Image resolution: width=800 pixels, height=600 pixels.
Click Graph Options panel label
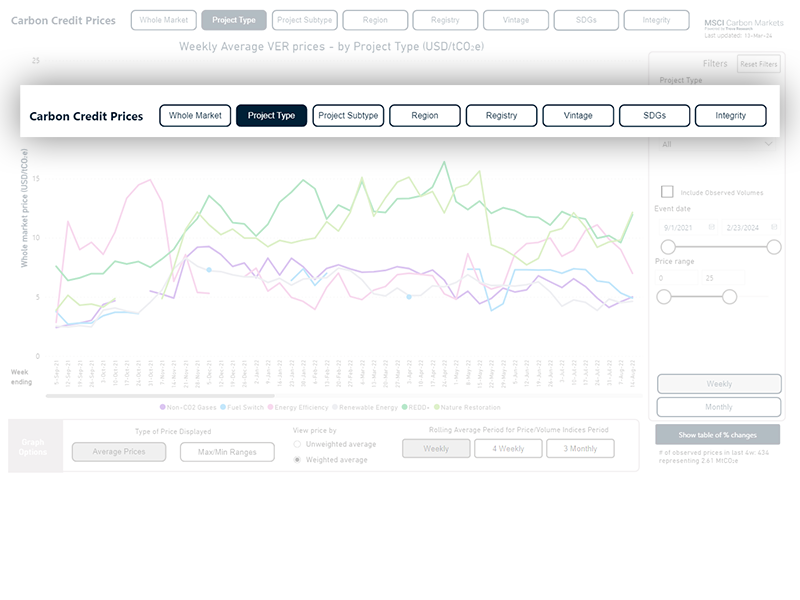click(33, 446)
